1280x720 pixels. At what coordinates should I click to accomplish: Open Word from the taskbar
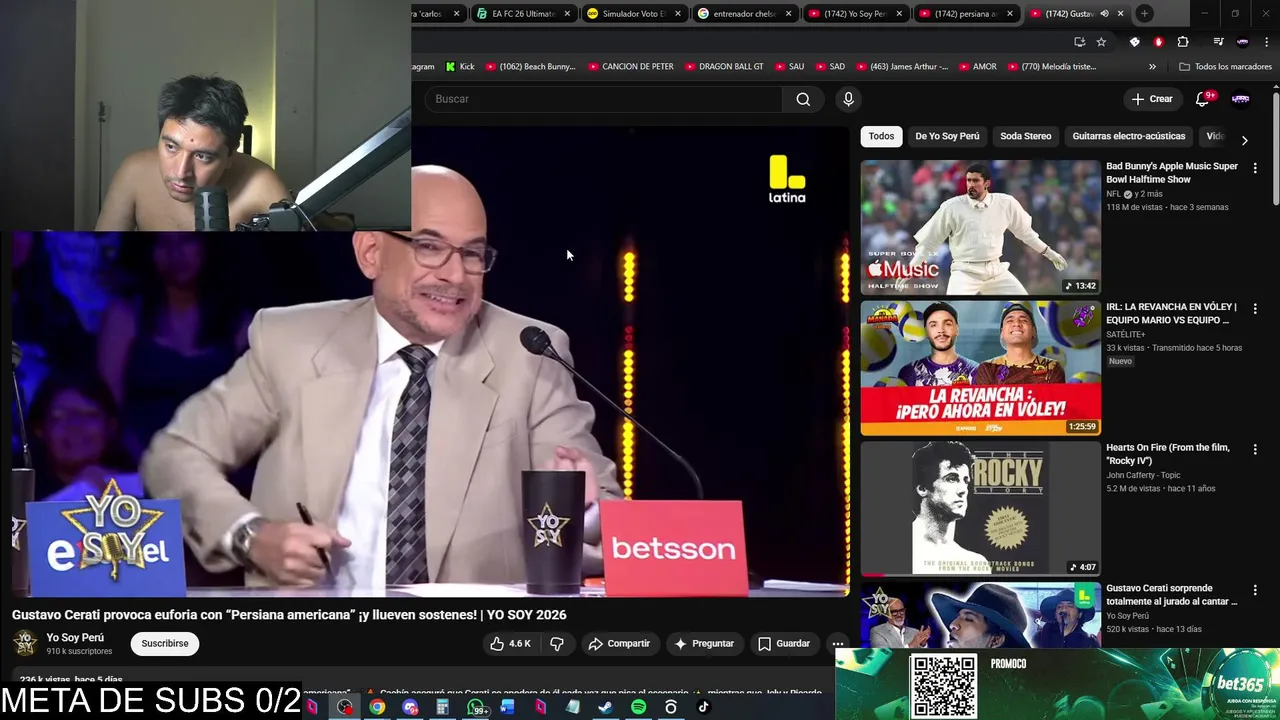(x=507, y=707)
